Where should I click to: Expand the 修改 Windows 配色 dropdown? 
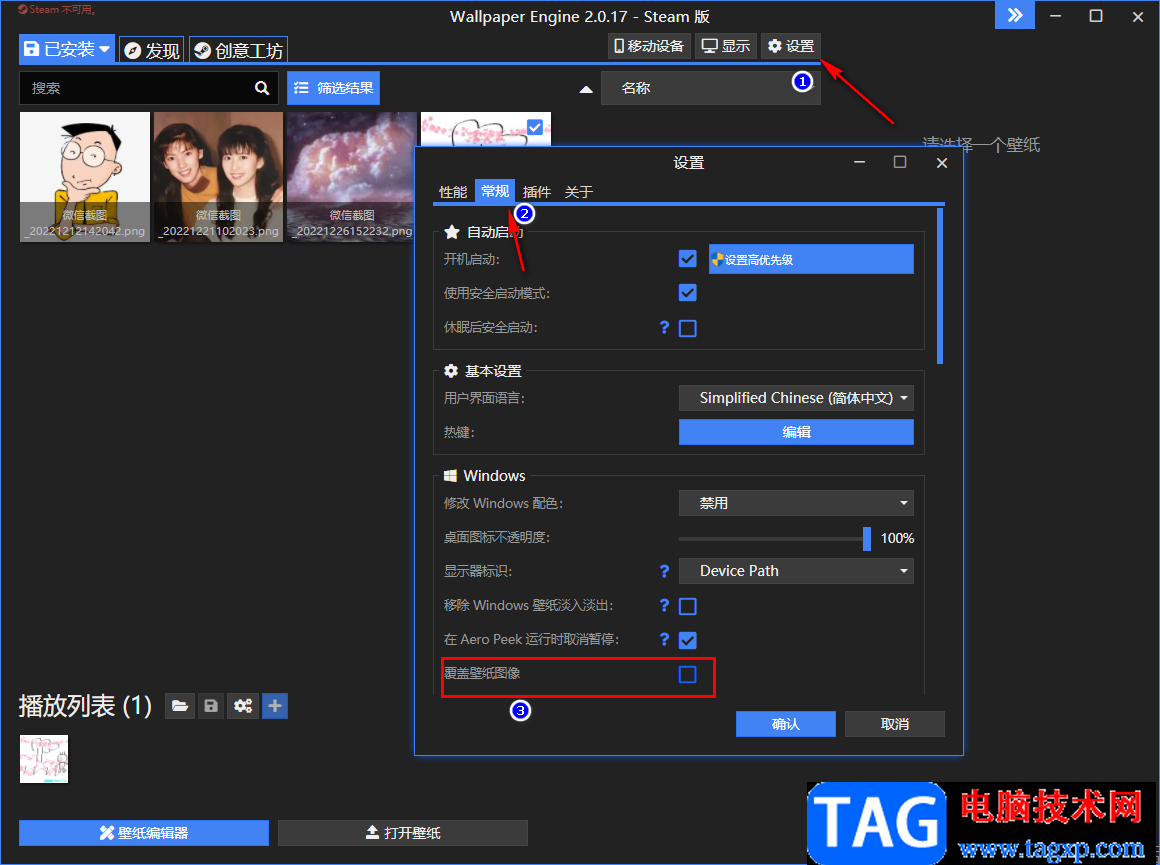pos(796,503)
